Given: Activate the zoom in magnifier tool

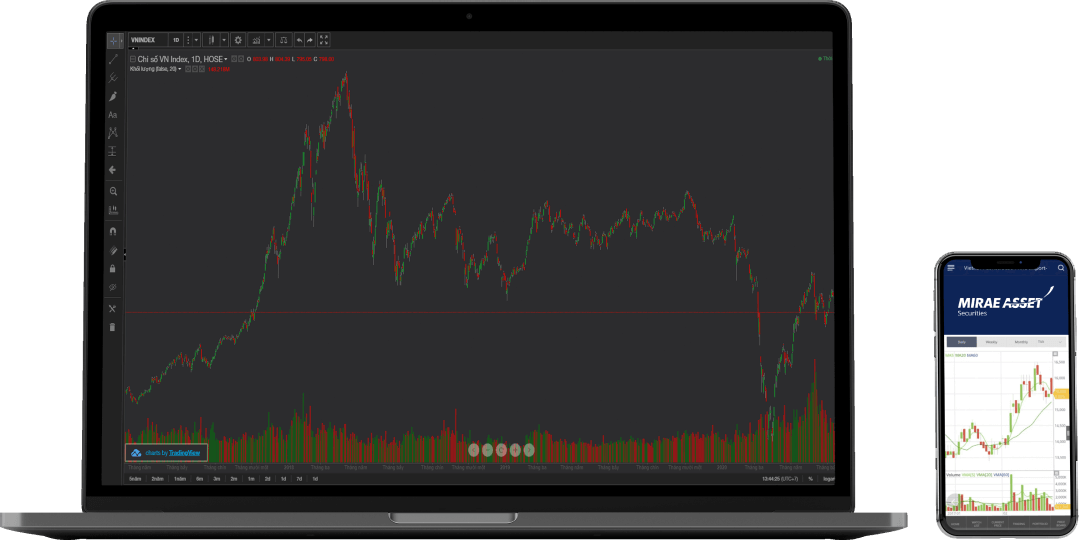Looking at the screenshot, I should 113,191.
